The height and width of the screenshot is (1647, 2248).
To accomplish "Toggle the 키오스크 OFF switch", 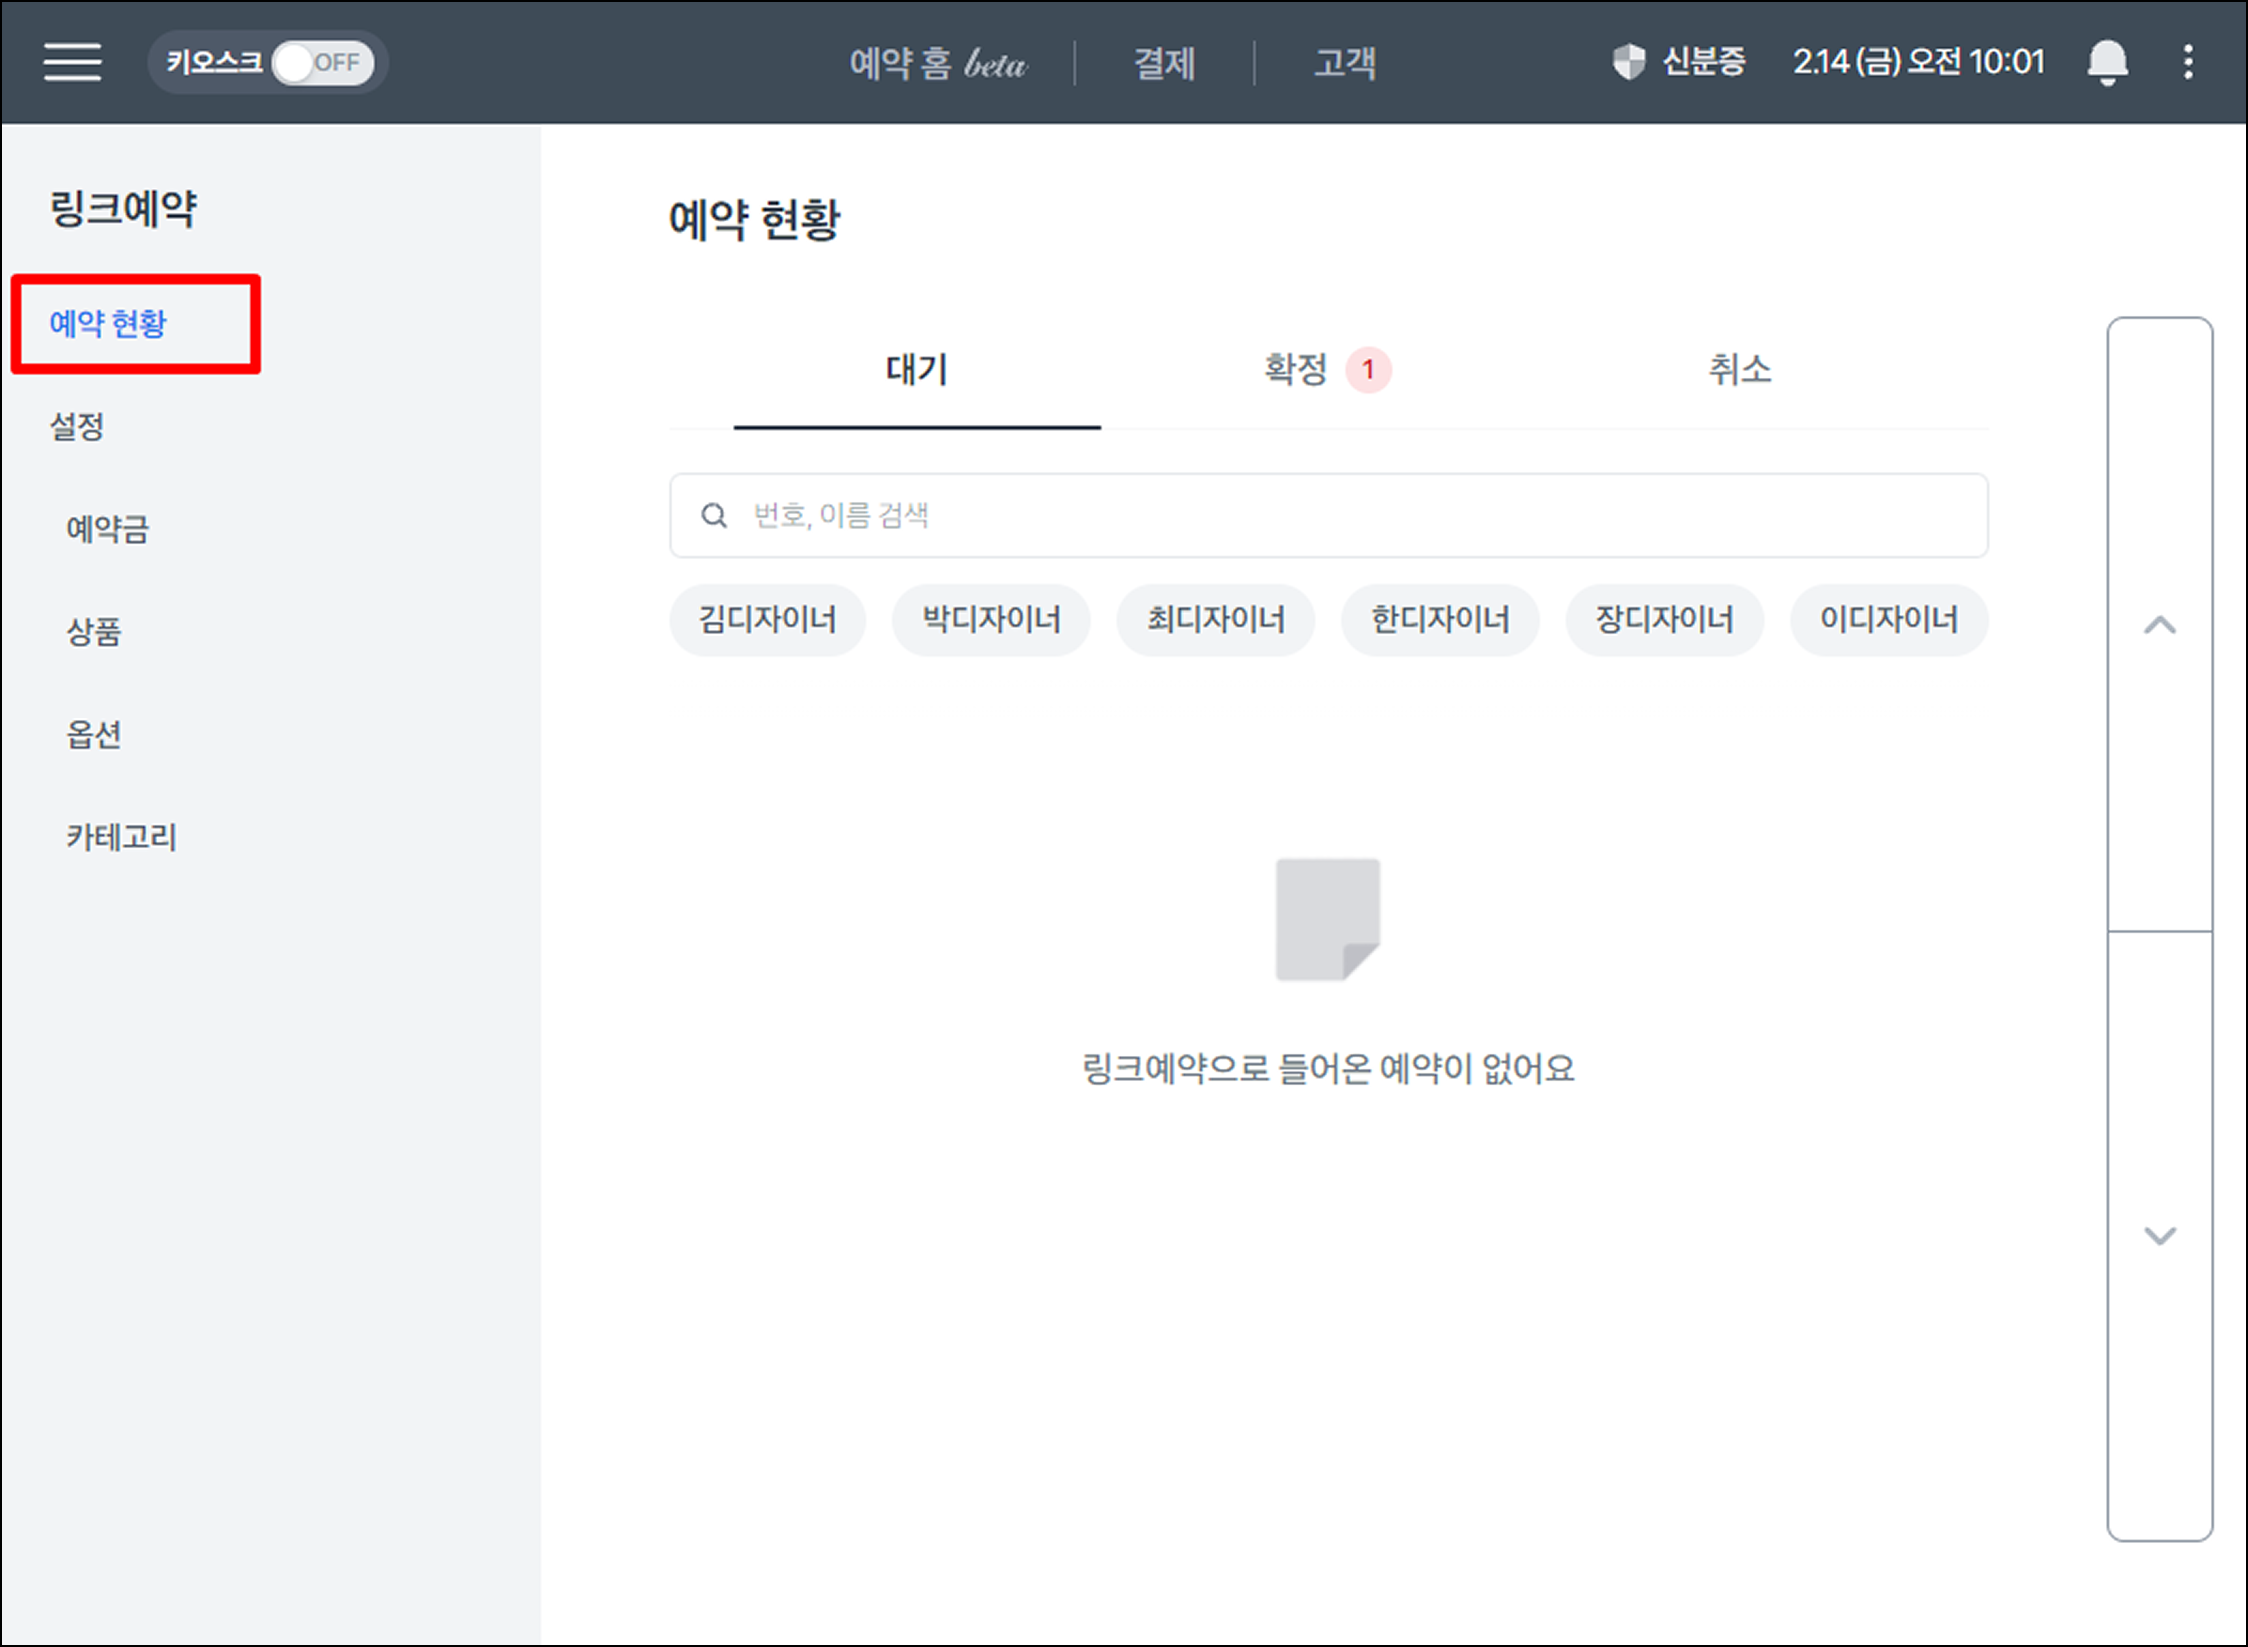I will (322, 62).
